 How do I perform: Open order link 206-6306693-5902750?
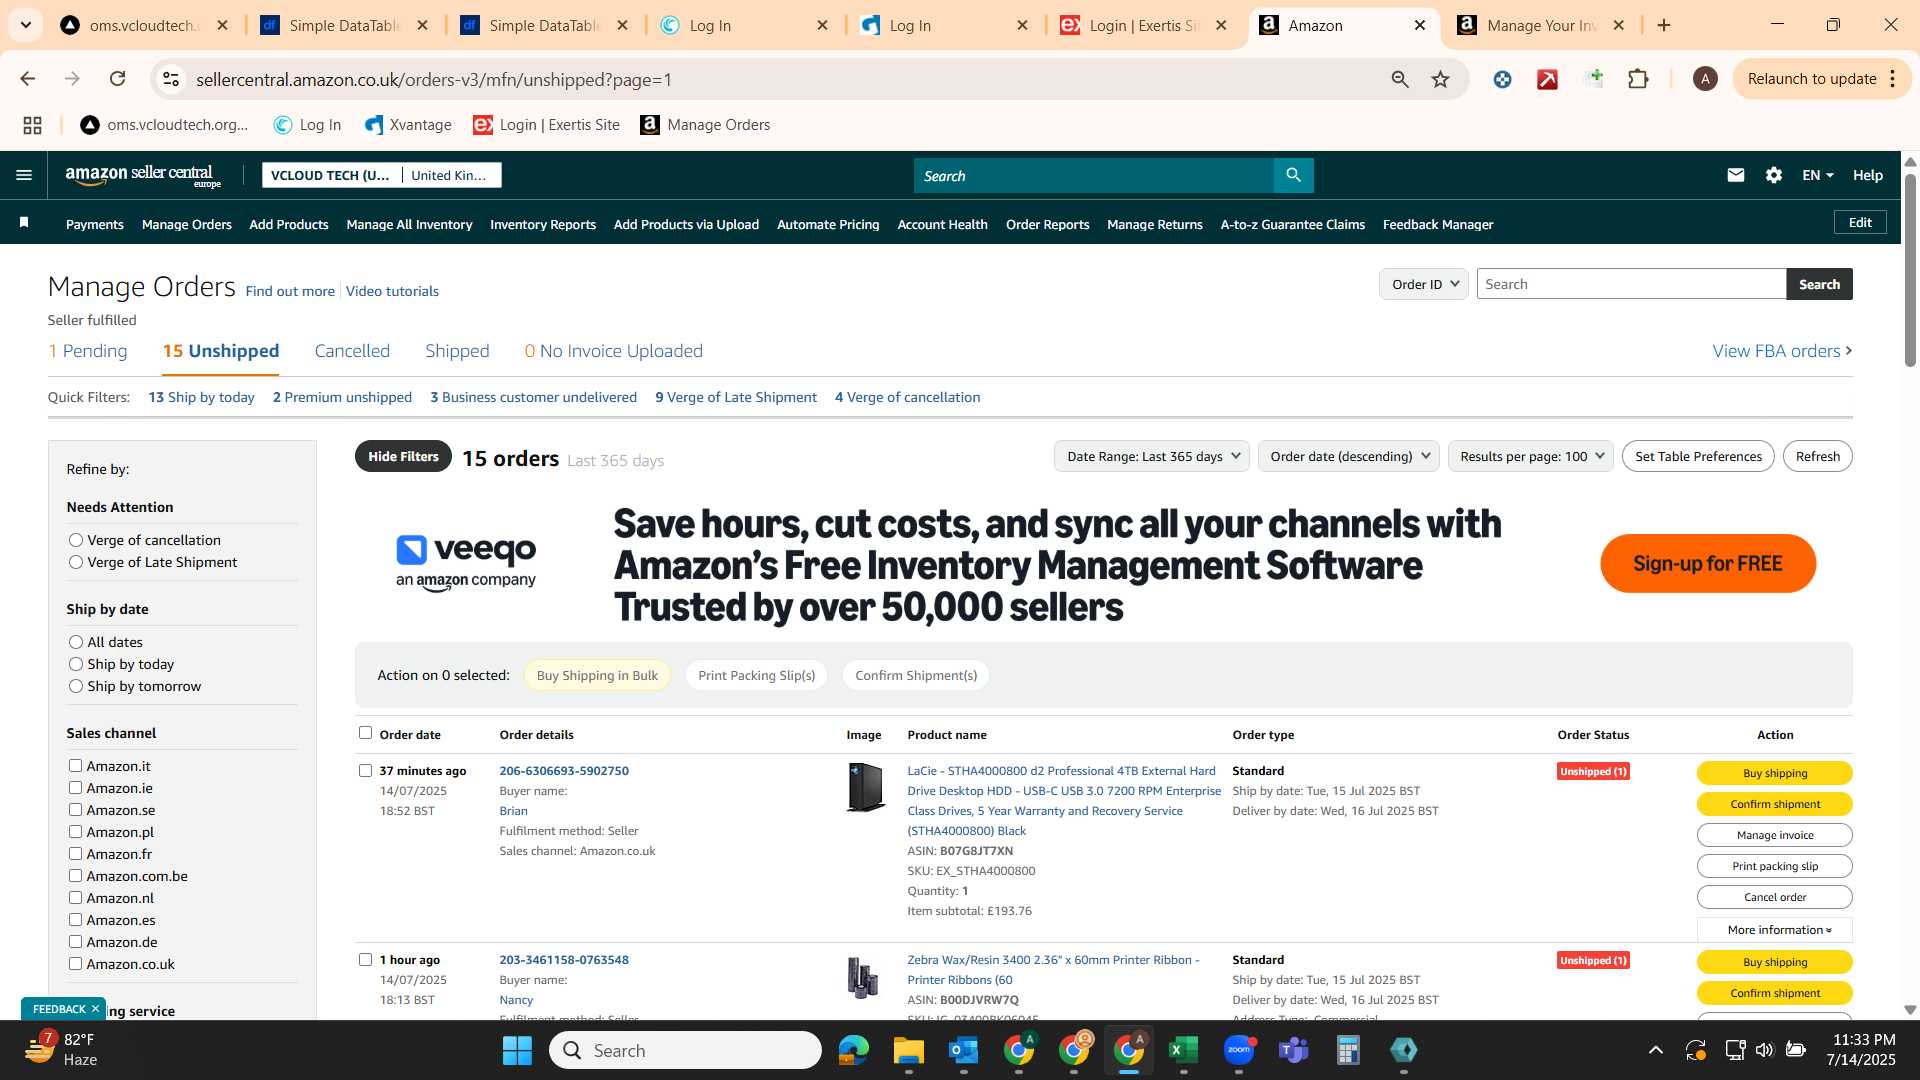564,771
